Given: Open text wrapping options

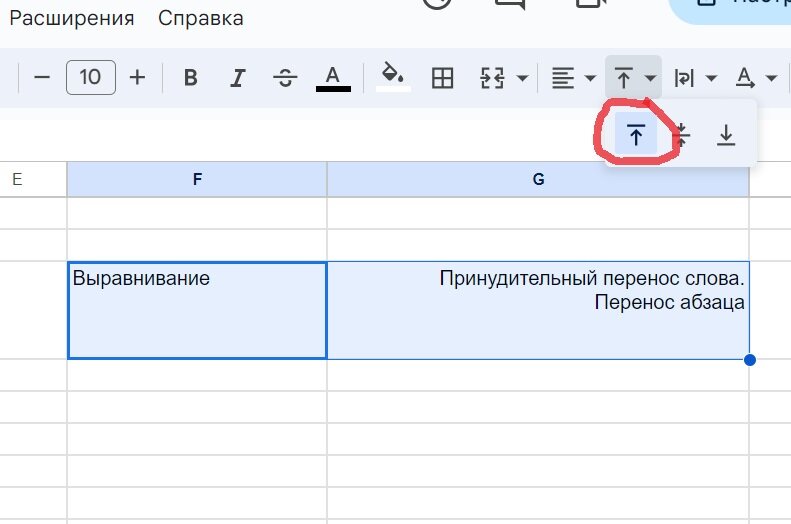Looking at the screenshot, I should coord(684,78).
